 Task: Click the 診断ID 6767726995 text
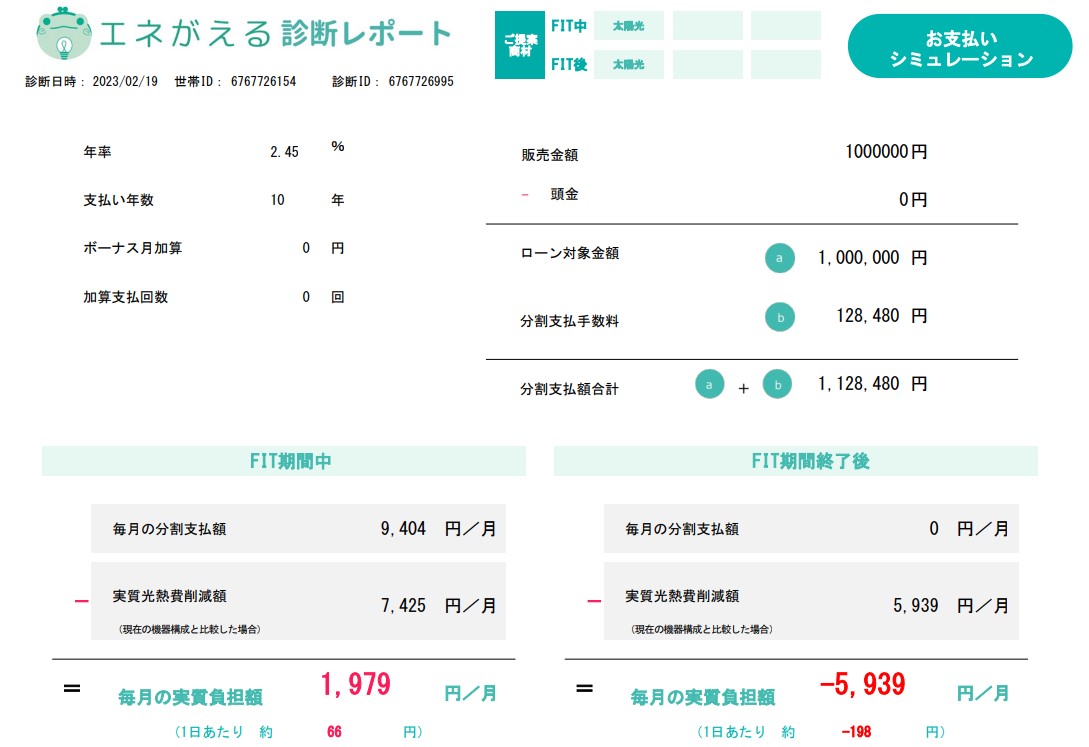click(392, 82)
